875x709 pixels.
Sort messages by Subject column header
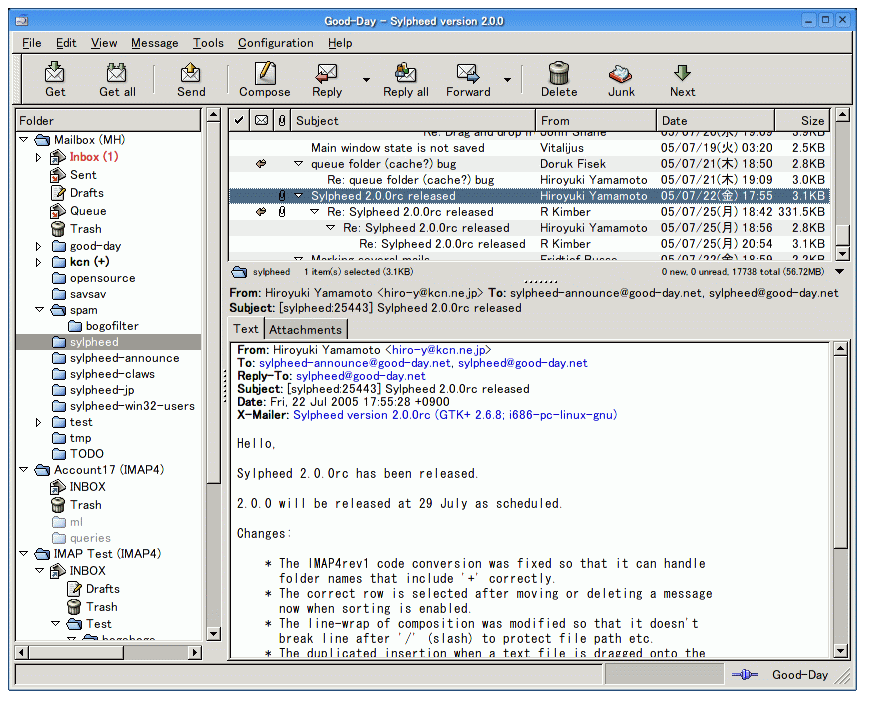click(413, 120)
